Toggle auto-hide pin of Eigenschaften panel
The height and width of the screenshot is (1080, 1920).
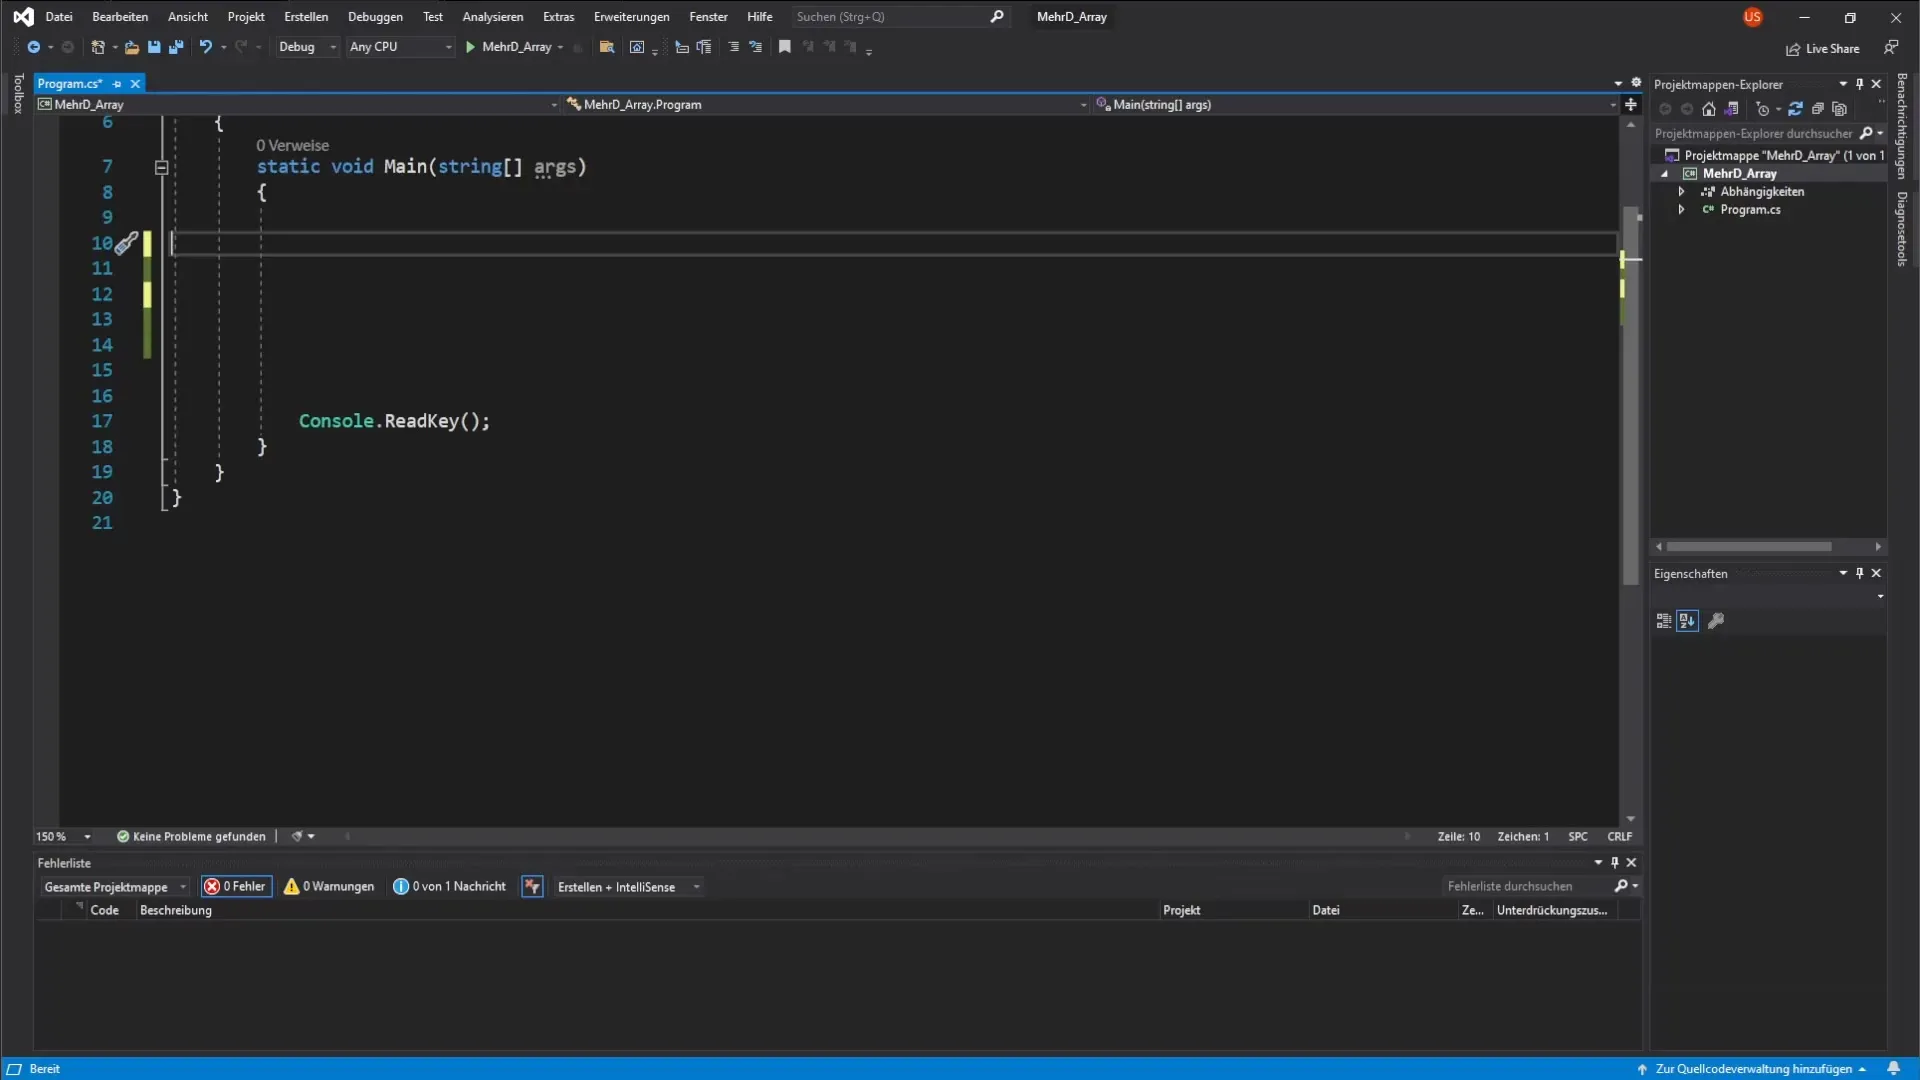point(1860,573)
